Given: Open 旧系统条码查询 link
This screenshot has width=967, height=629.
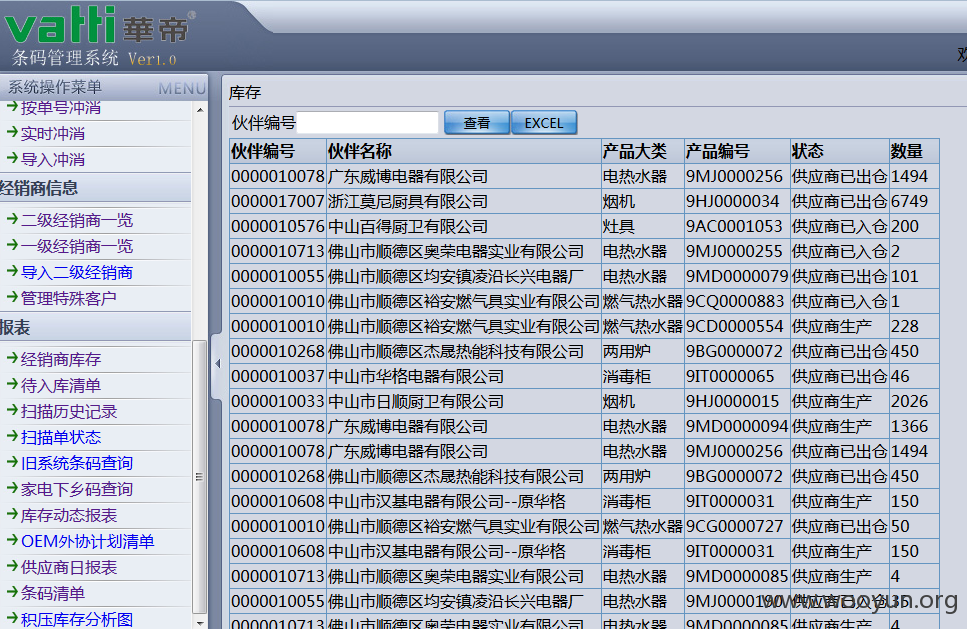Looking at the screenshot, I should click(77, 463).
